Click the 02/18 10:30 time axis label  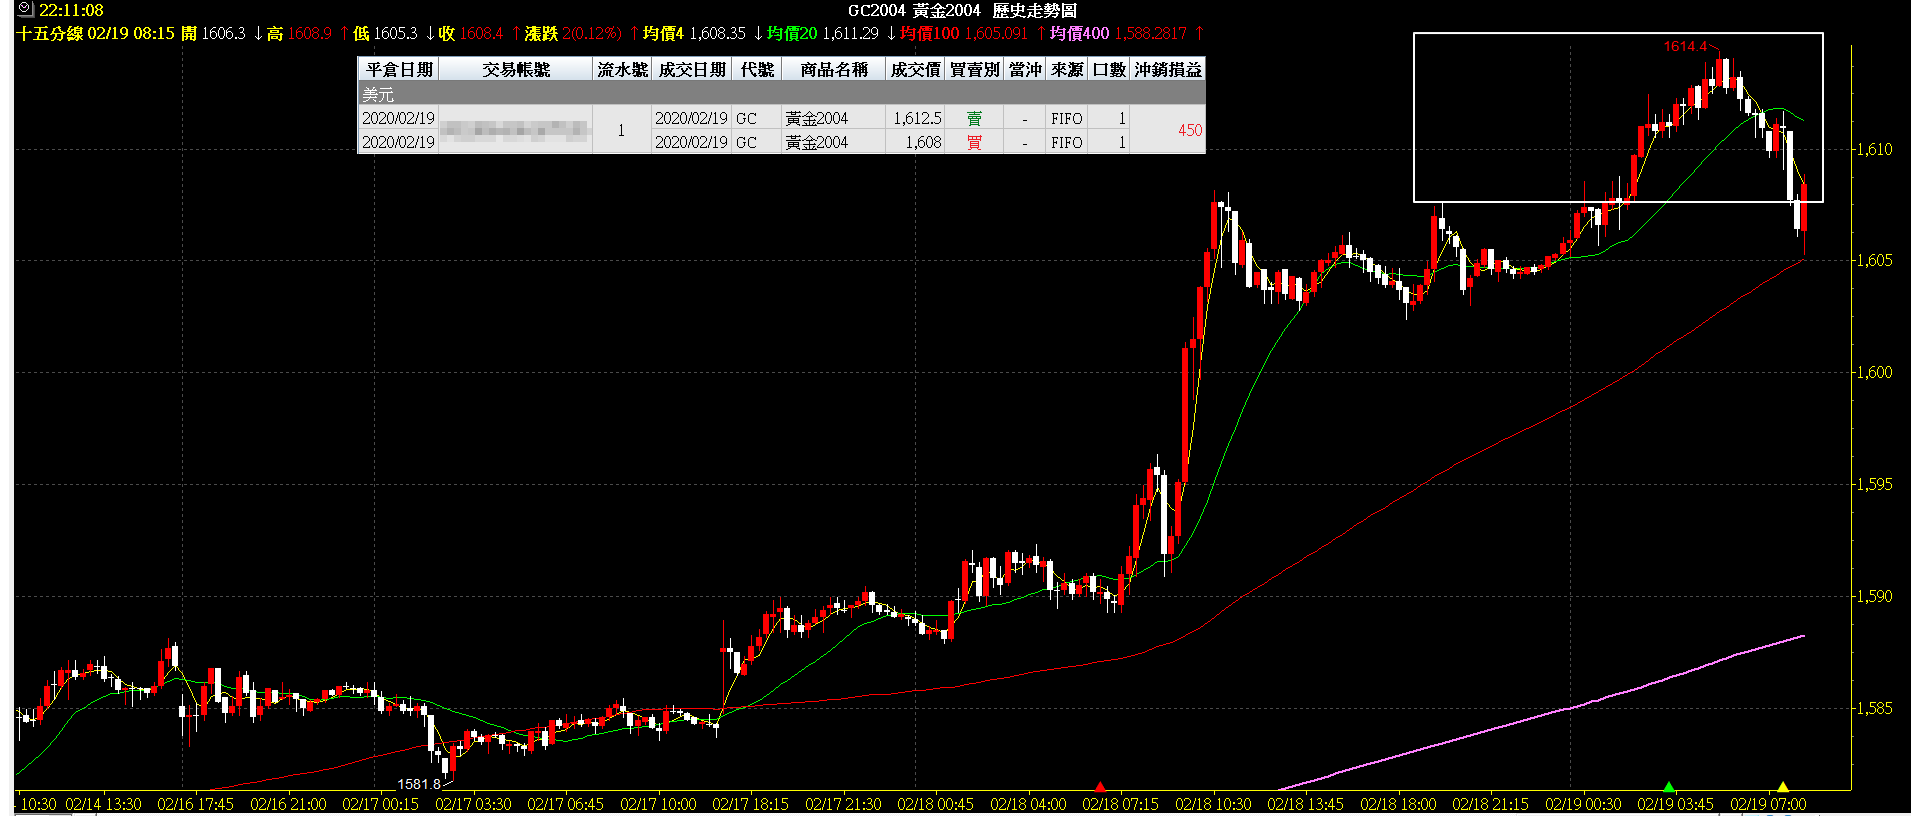1213,804
